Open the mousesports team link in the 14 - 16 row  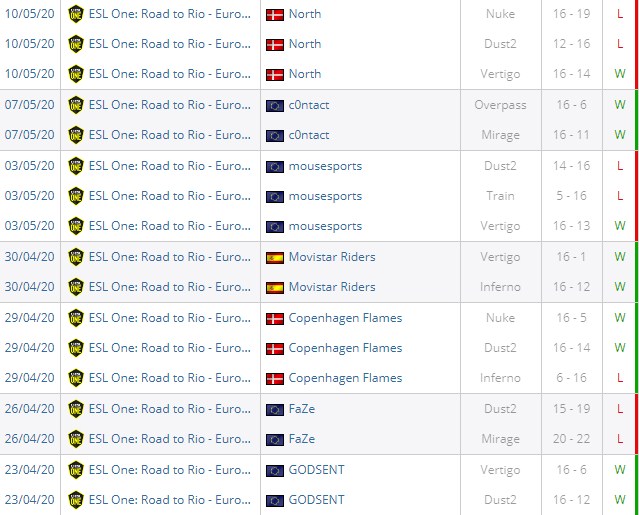[325, 166]
